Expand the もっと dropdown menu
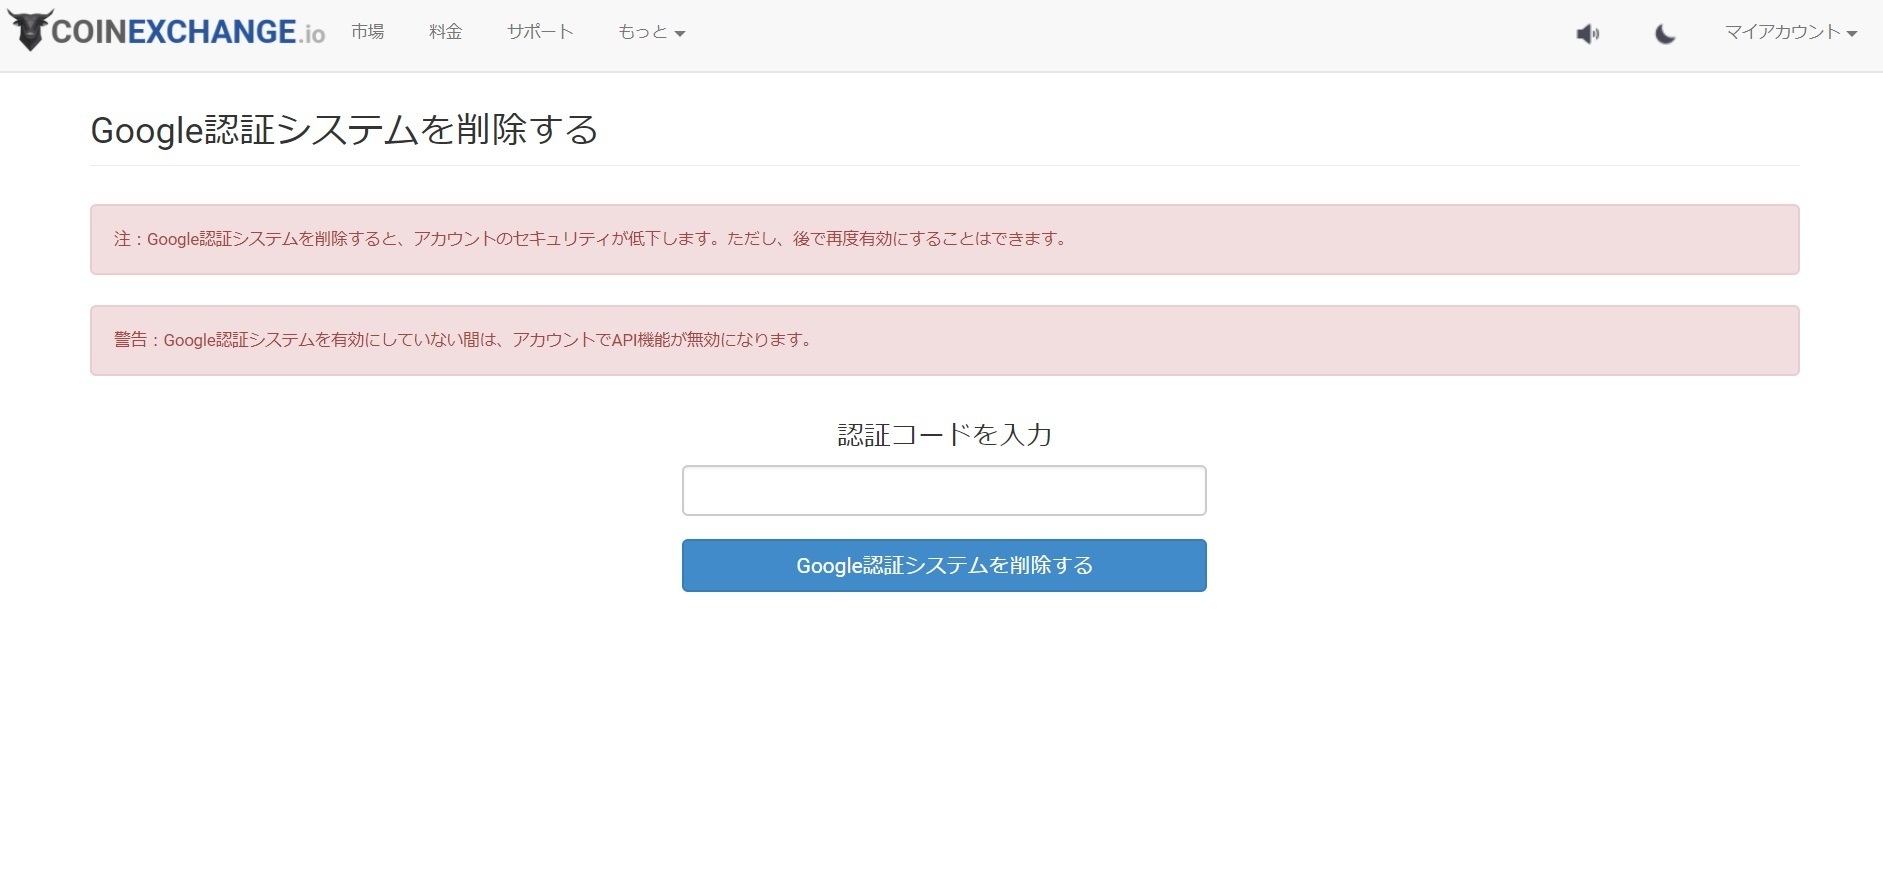Viewport: 1883px width, 869px height. 652,32
